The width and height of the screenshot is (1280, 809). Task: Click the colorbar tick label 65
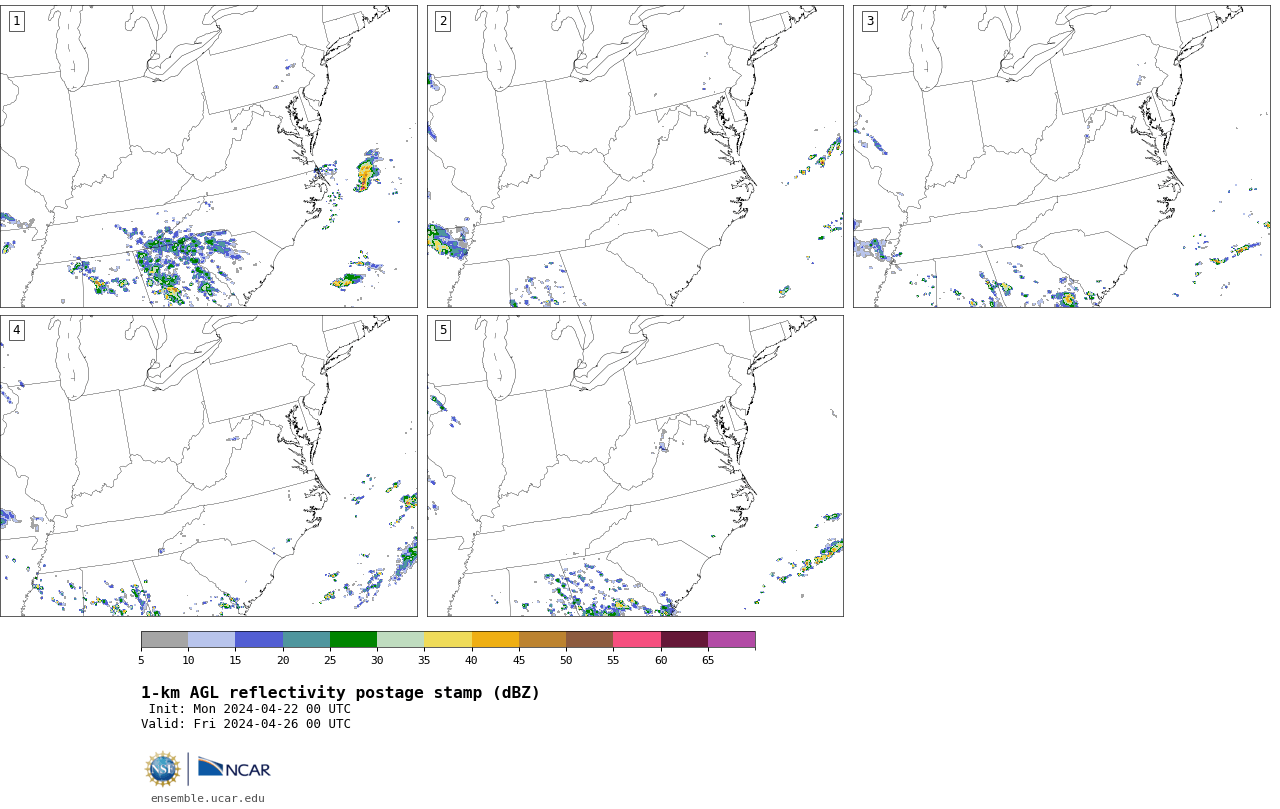(708, 660)
